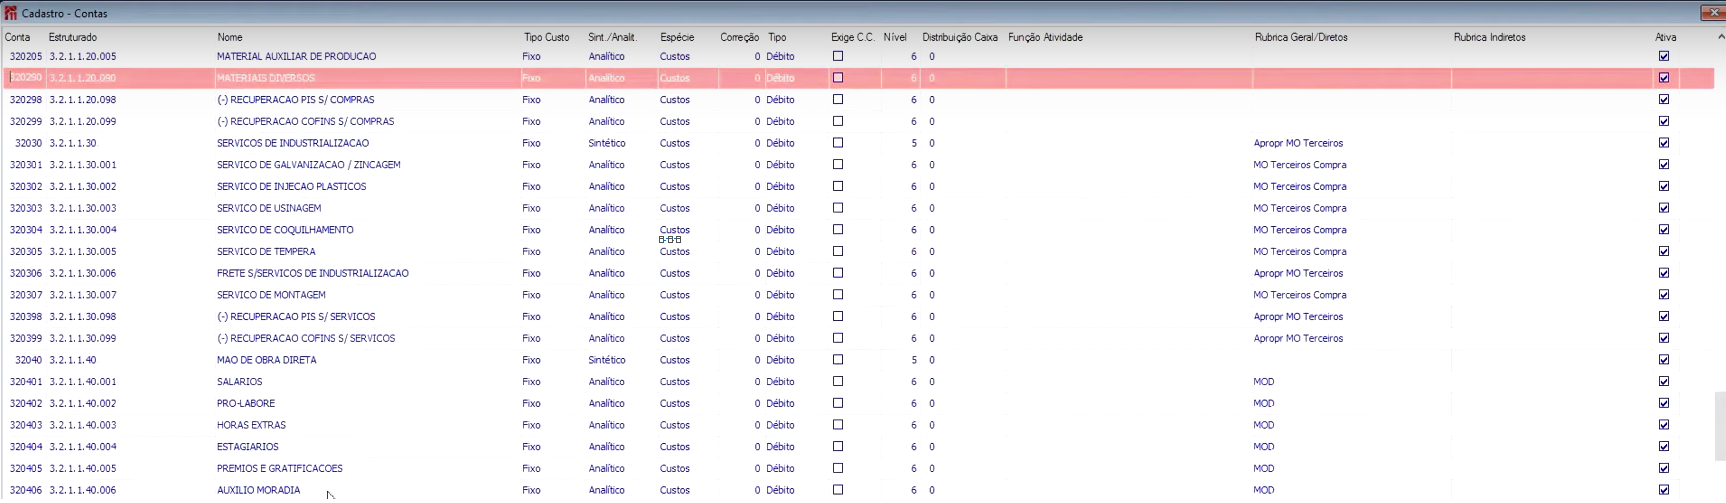1726x503 pixels.
Task: Select FRETE S/SERVICOS DE INDUSTRIALIZACAO name
Action: point(312,273)
